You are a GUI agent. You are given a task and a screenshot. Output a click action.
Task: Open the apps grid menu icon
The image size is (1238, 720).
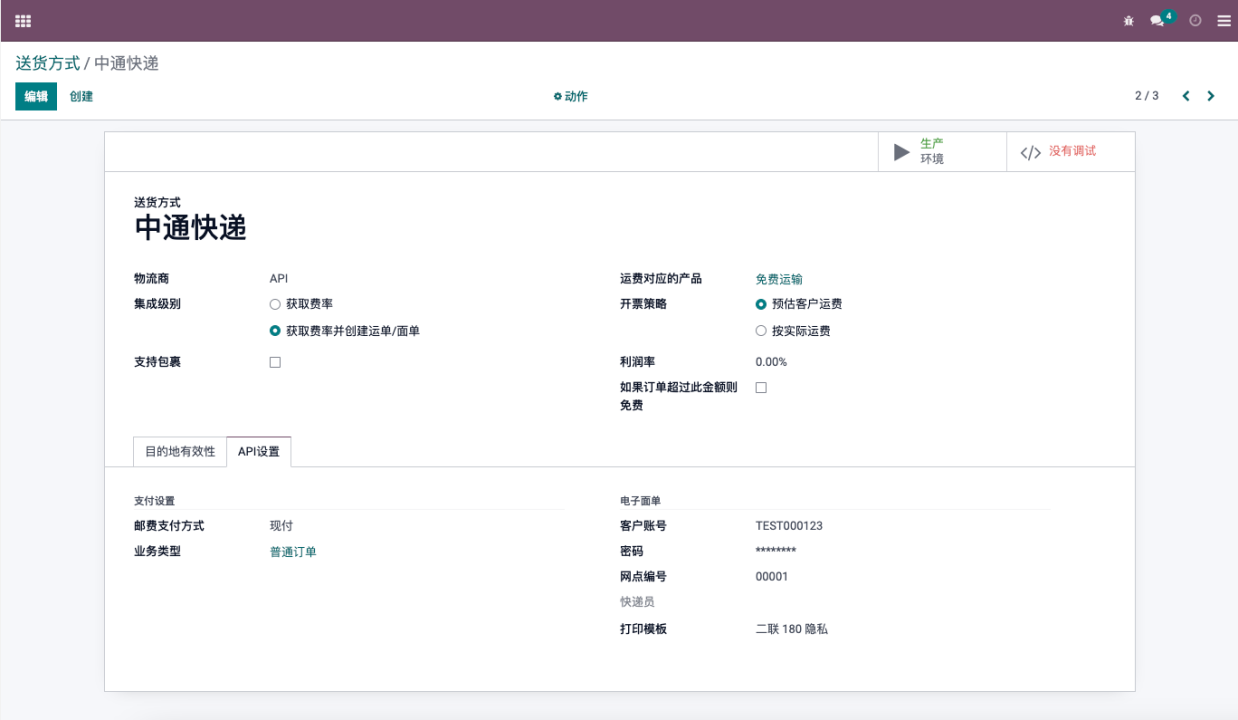click(x=23, y=20)
